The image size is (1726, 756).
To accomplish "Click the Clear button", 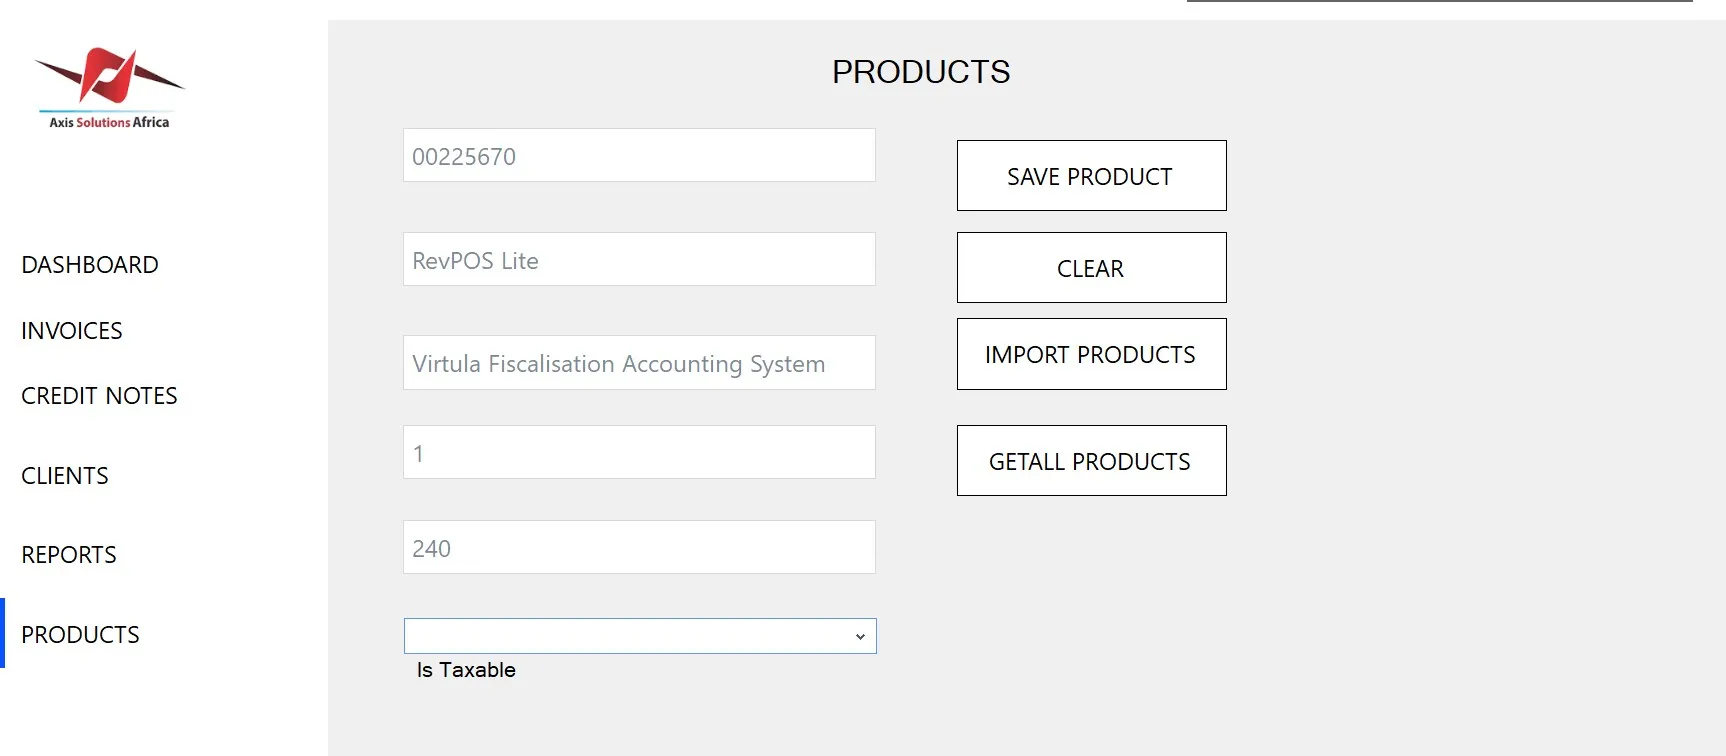I will [1091, 268].
